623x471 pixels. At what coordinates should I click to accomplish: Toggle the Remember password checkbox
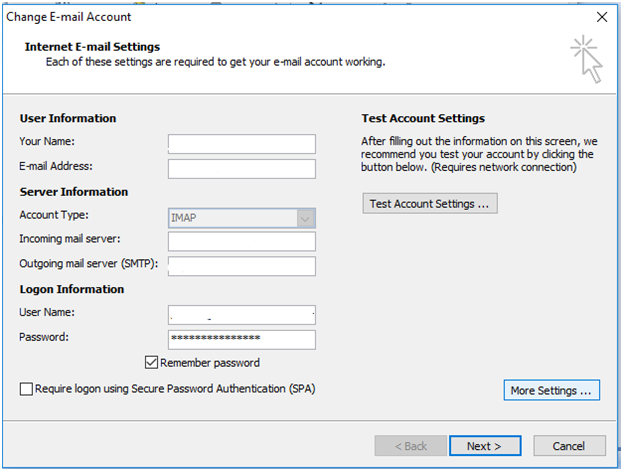pos(152,363)
